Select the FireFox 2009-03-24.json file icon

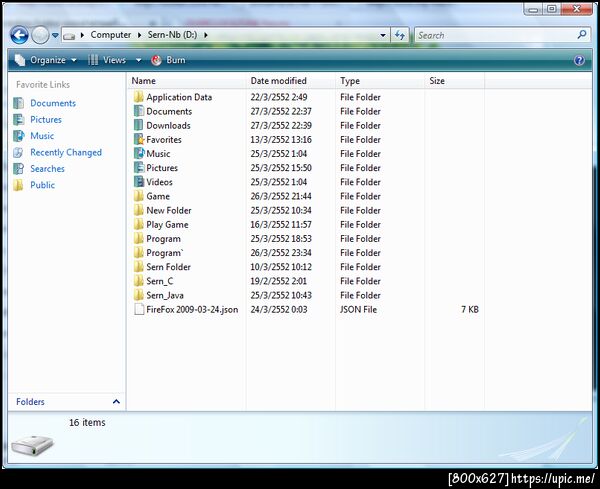pyautogui.click(x=139, y=309)
